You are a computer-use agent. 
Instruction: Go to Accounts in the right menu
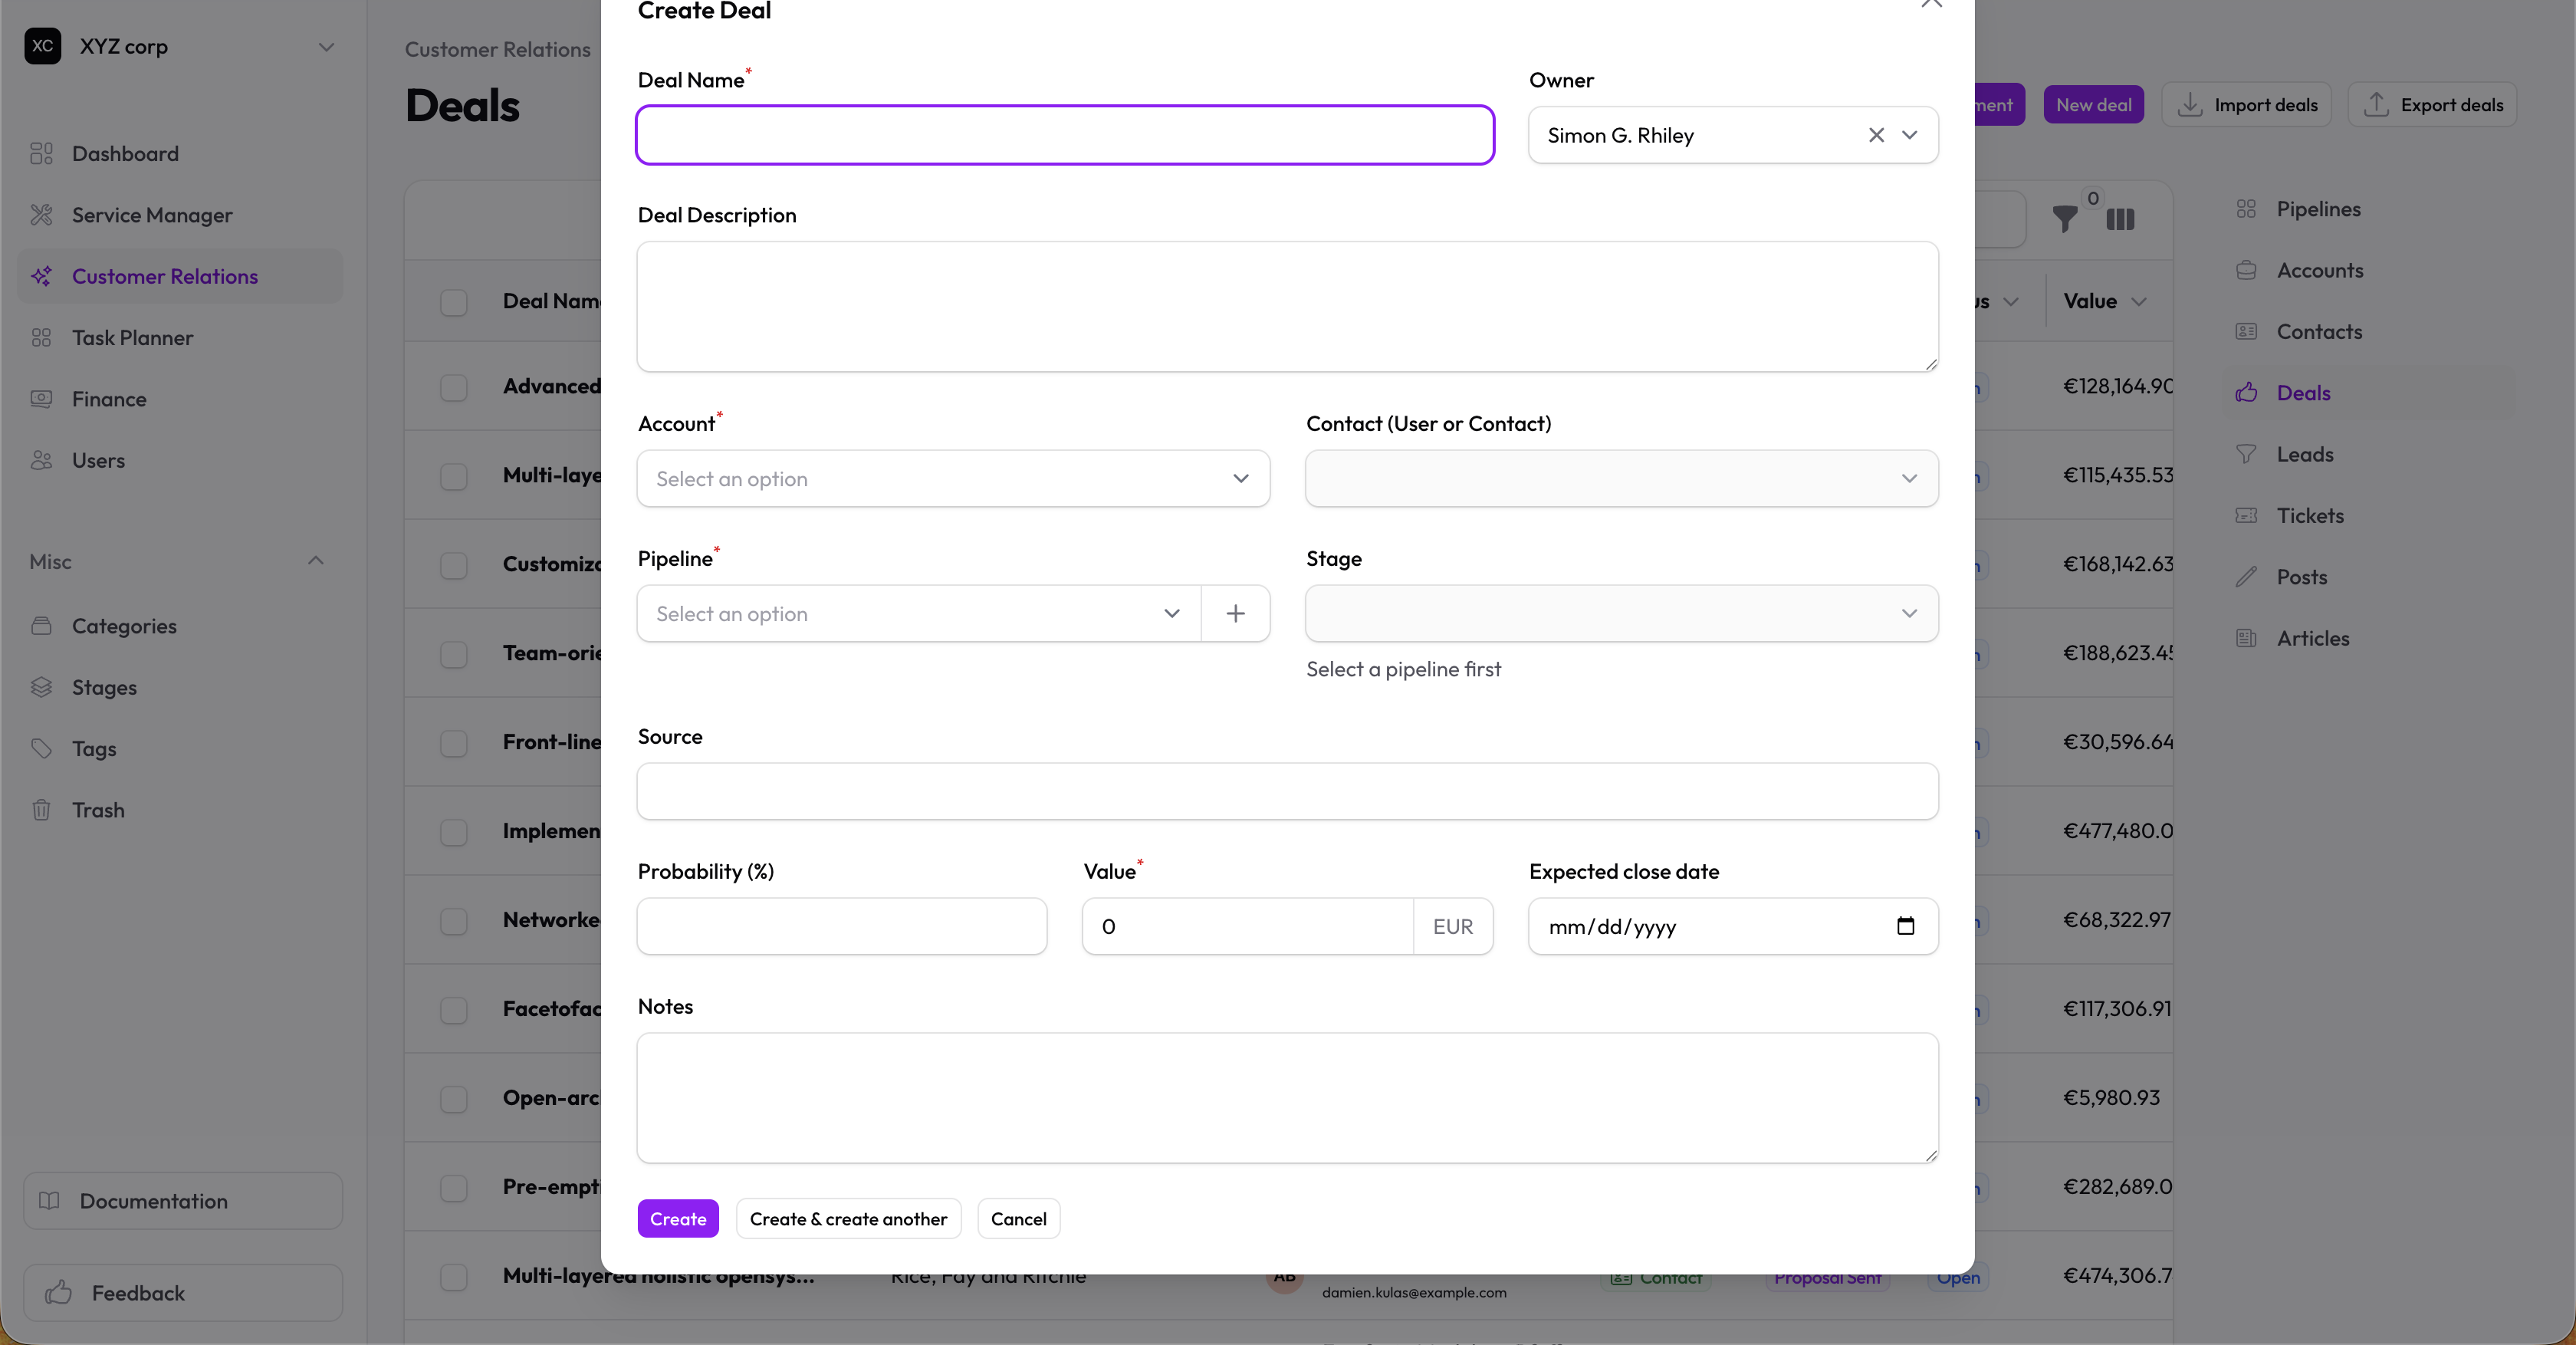[x=2320, y=270]
